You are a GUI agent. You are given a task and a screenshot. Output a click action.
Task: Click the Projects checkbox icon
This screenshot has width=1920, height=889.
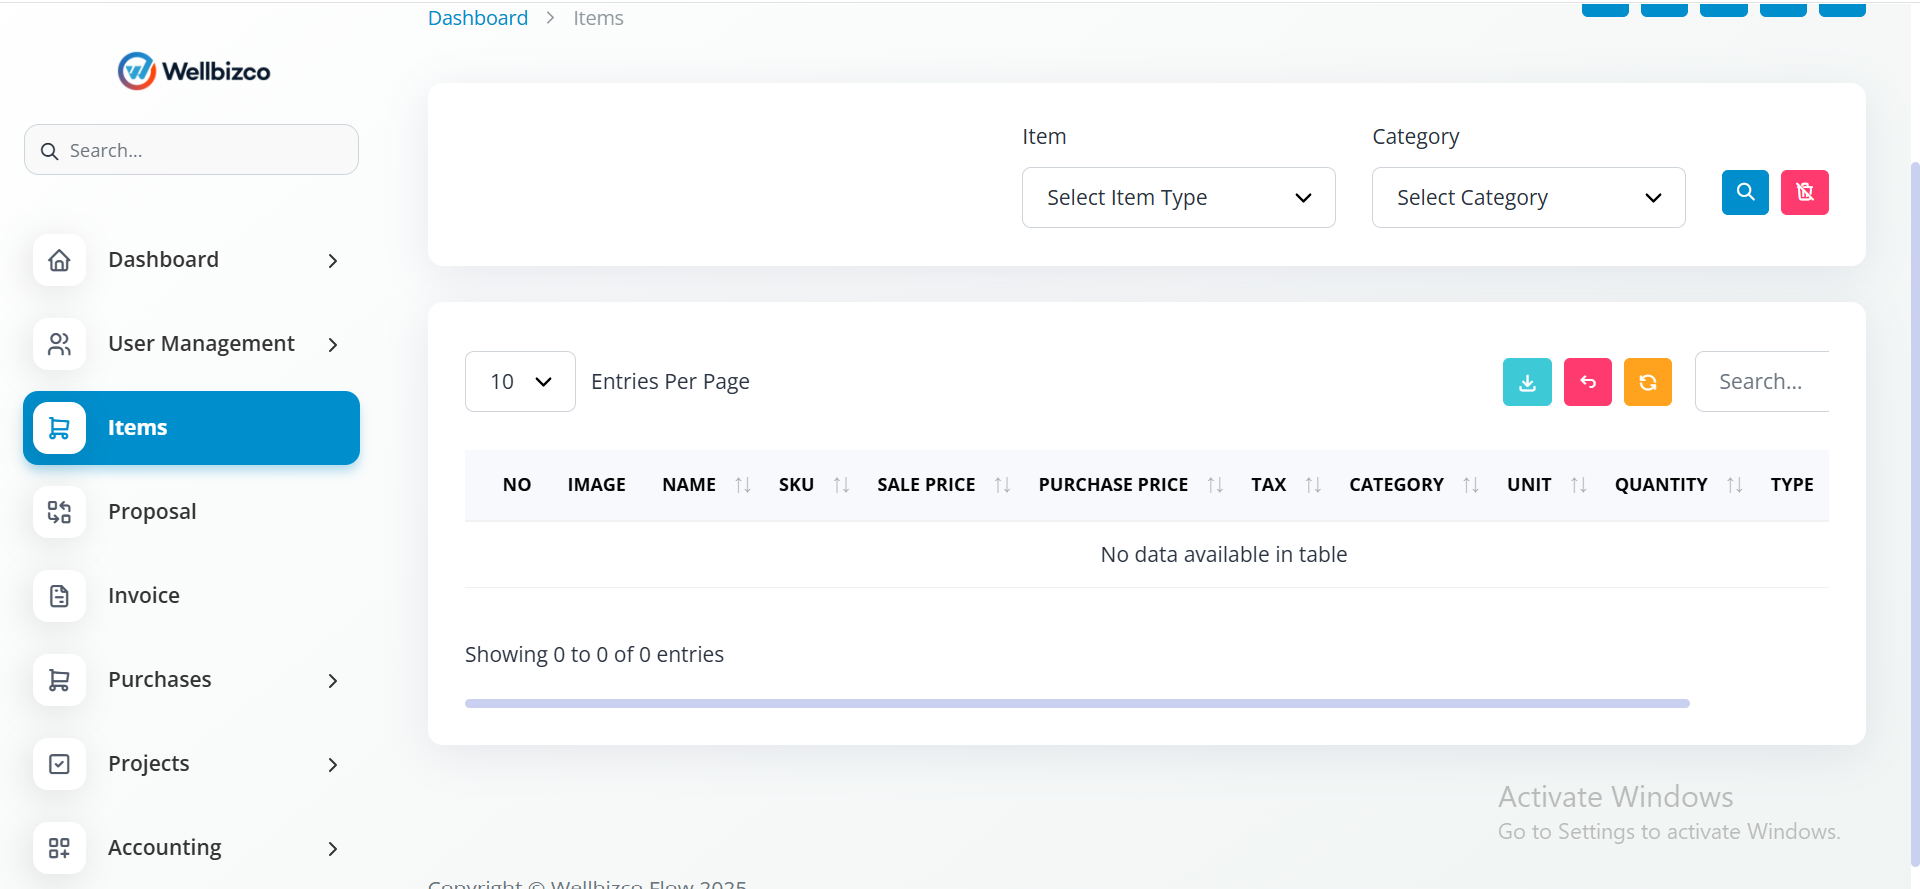59,764
